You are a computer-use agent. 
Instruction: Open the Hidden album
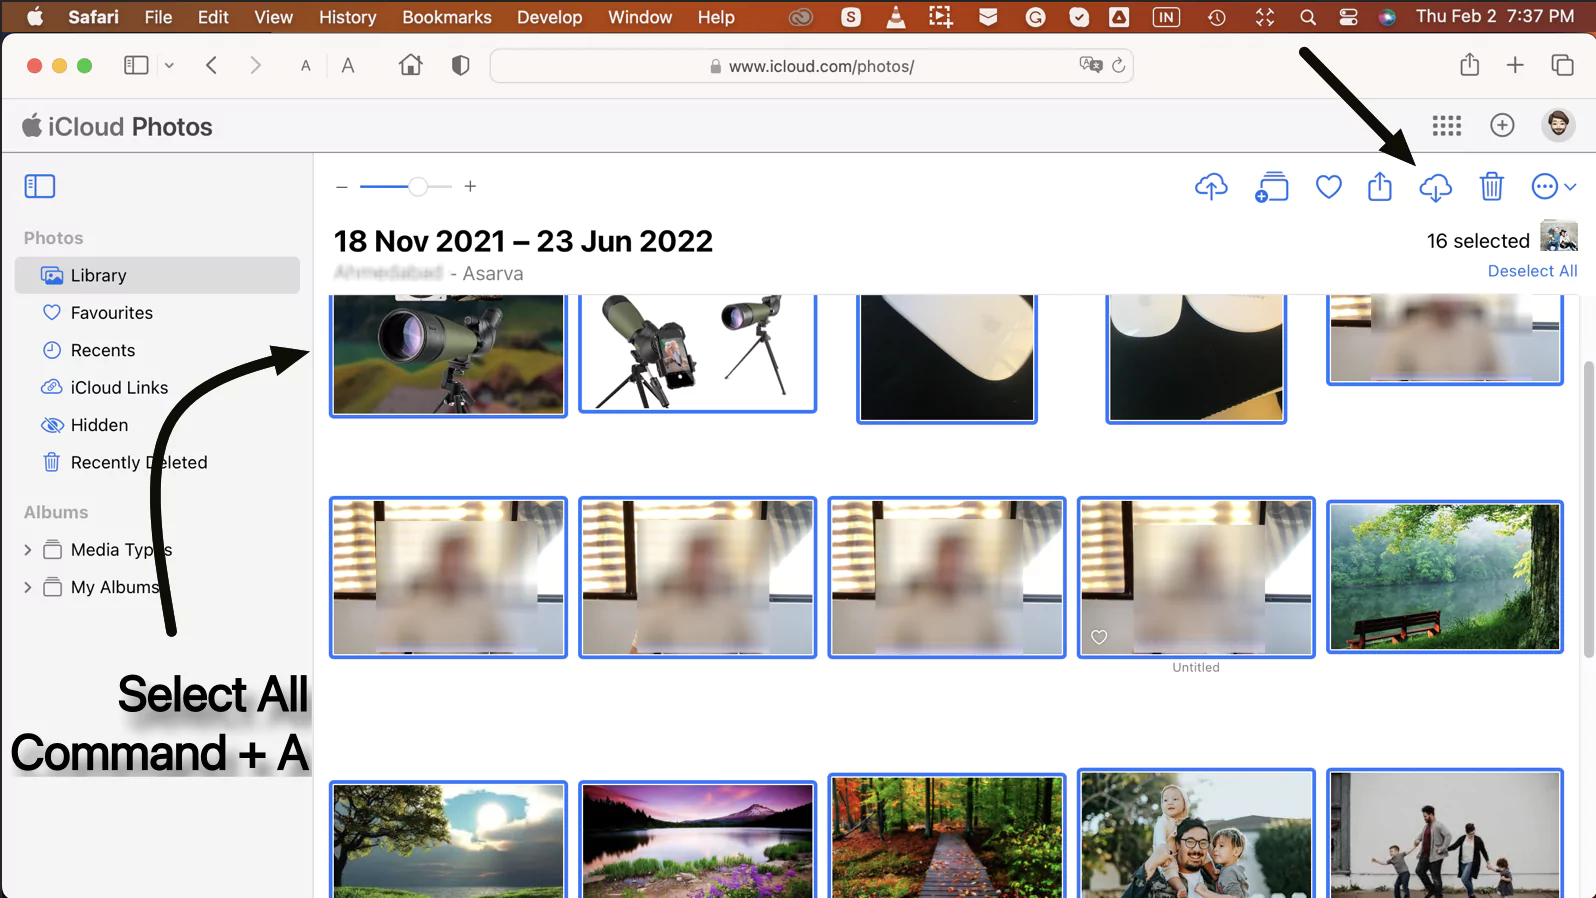pyautogui.click(x=157, y=425)
